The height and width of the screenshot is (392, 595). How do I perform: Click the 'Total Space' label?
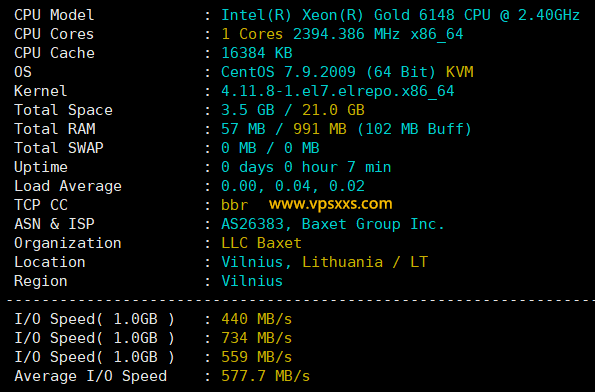63,110
